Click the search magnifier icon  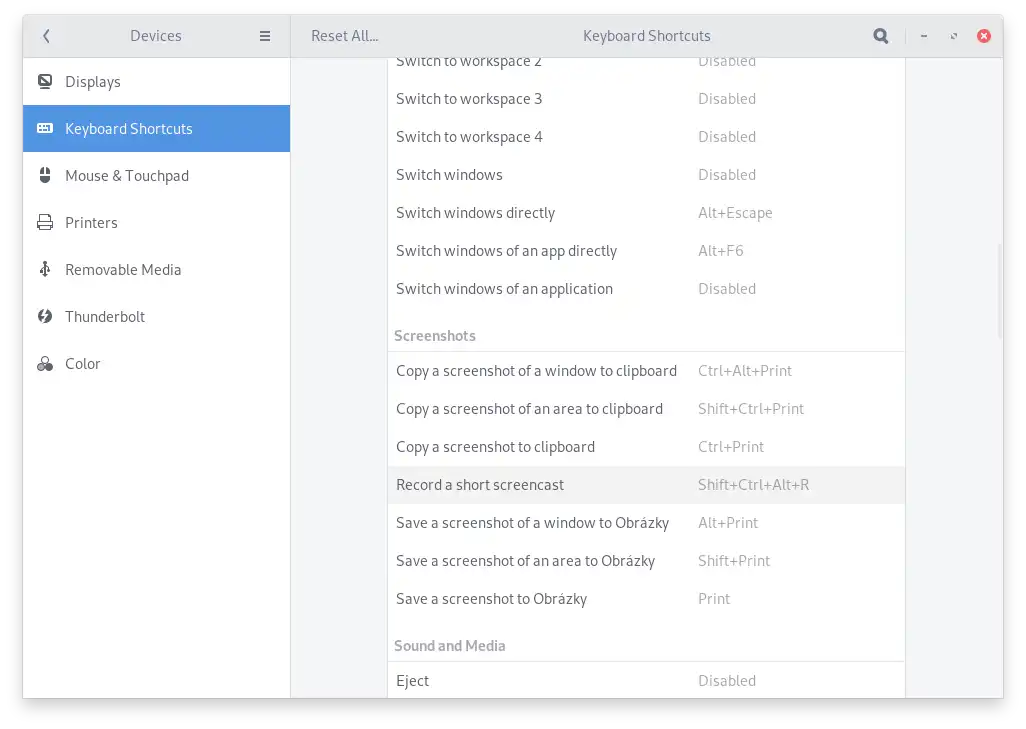click(x=881, y=36)
